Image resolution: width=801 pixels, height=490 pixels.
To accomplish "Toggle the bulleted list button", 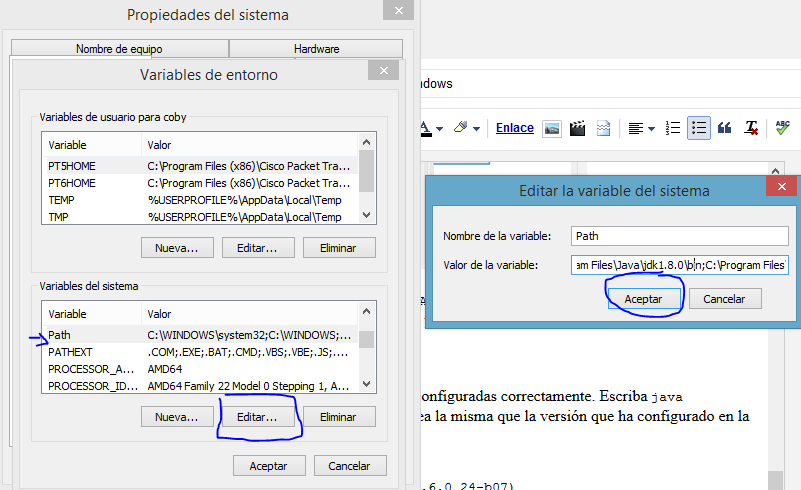I will (699, 128).
